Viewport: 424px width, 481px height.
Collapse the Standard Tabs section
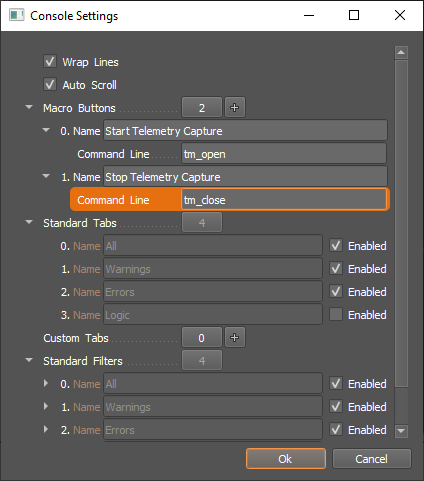click(x=29, y=222)
